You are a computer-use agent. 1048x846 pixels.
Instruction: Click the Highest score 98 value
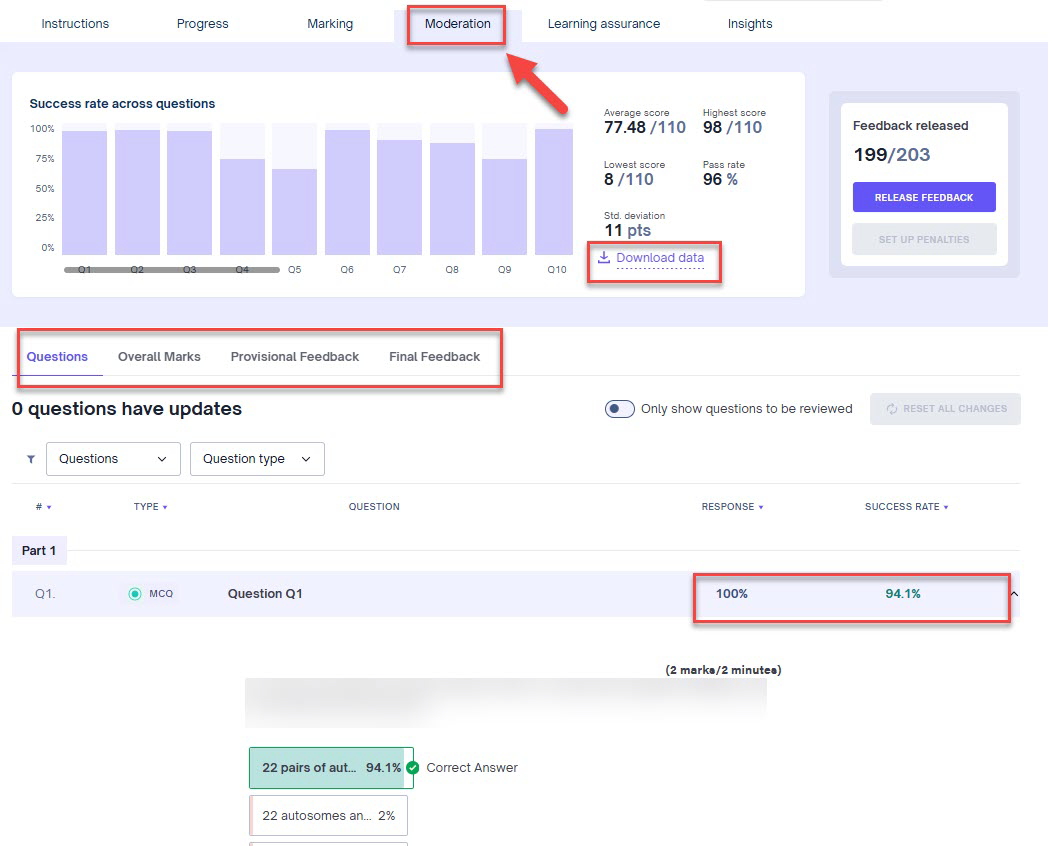pos(732,128)
